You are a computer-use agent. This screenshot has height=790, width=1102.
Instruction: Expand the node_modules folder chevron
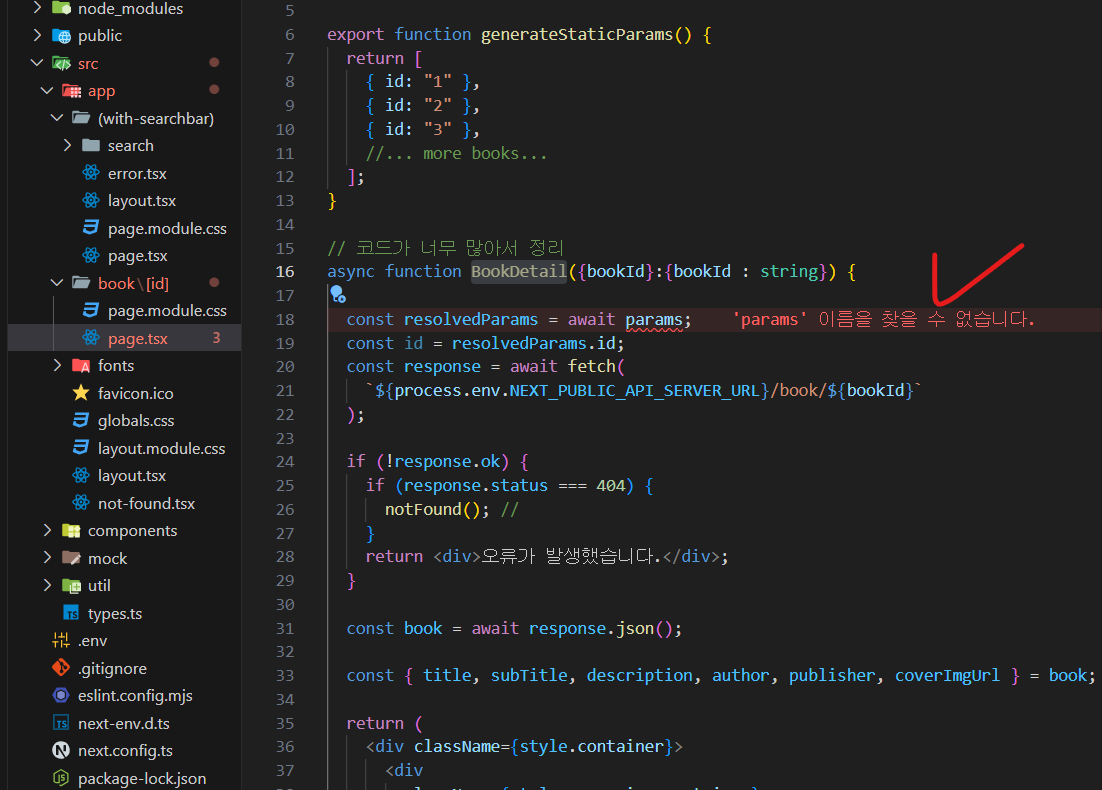tap(37, 8)
